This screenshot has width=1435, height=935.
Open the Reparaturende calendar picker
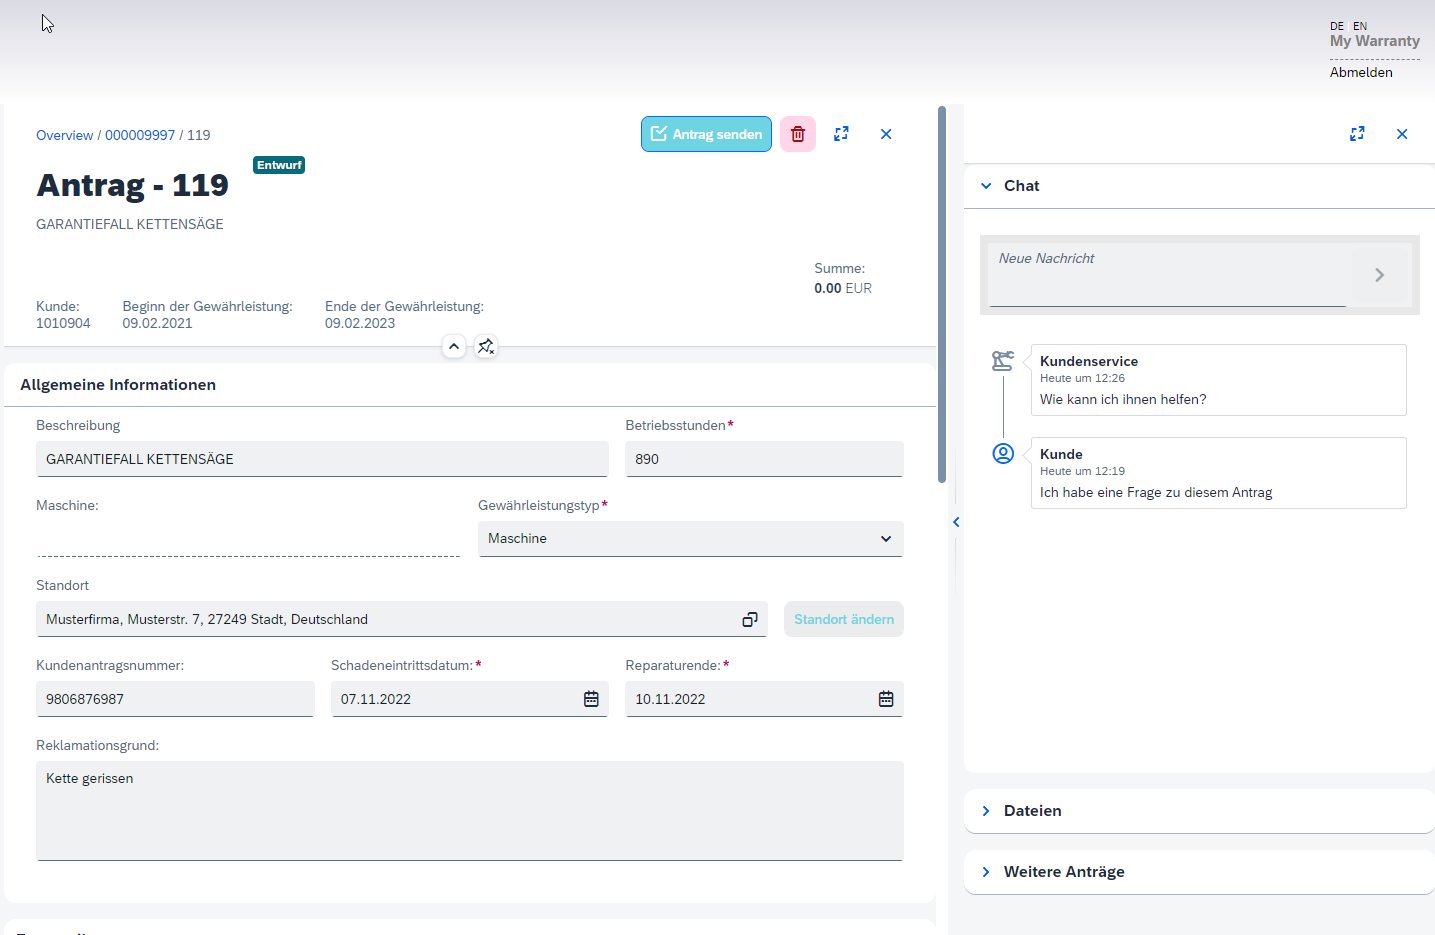[x=886, y=699]
